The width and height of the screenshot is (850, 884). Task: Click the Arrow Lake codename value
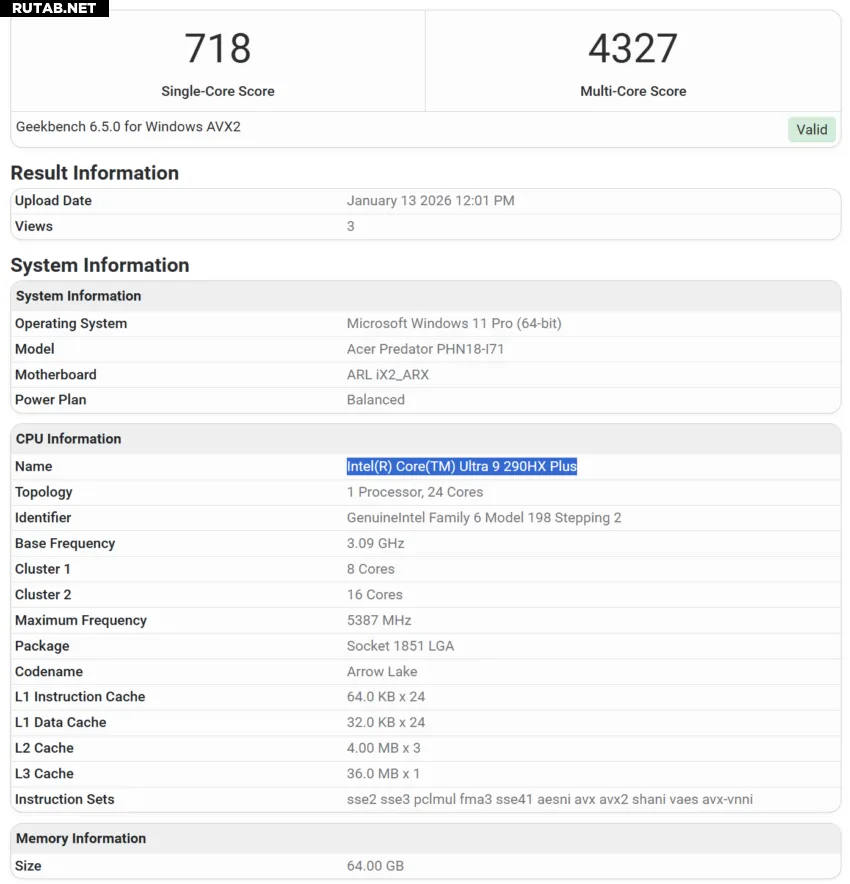382,672
